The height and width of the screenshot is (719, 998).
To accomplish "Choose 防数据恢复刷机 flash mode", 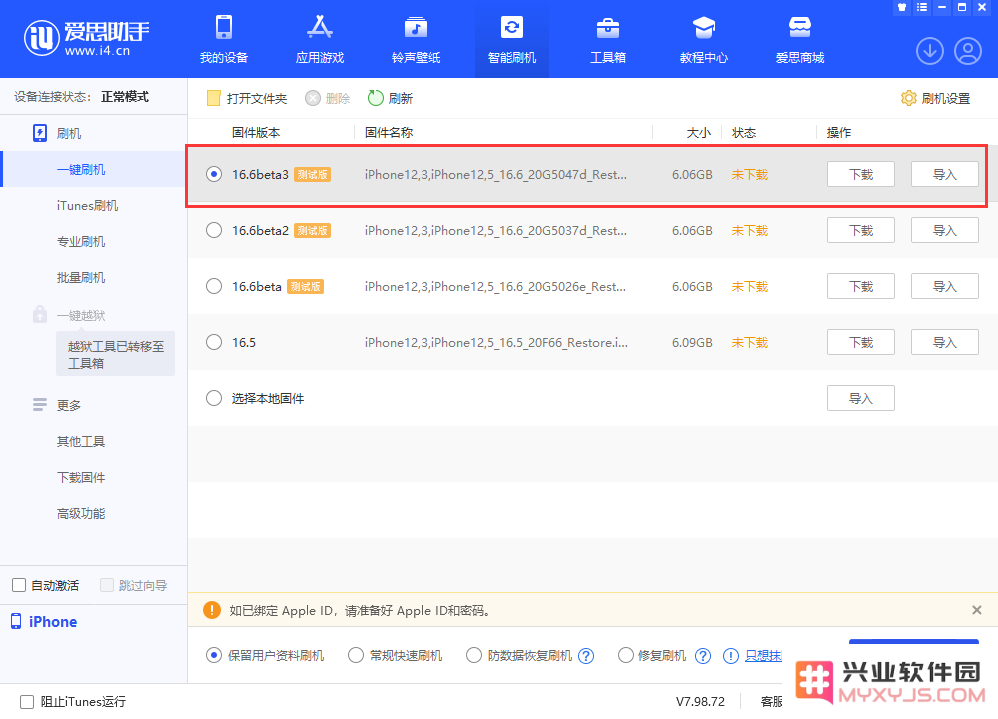I will click(474, 655).
